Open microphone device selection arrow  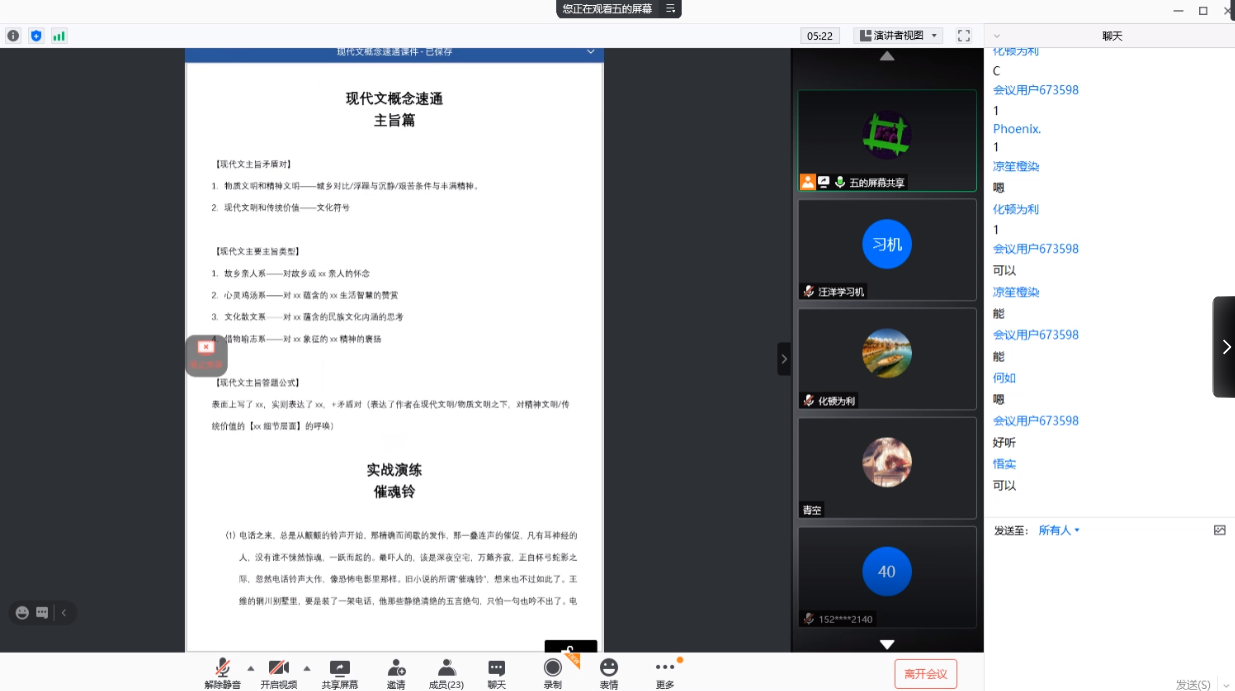tap(249, 668)
